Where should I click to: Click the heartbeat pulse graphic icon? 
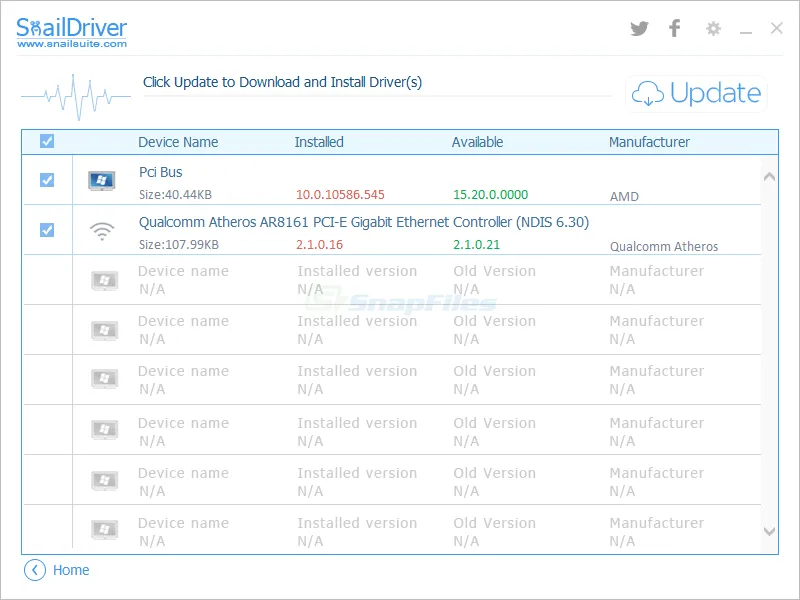[76, 96]
